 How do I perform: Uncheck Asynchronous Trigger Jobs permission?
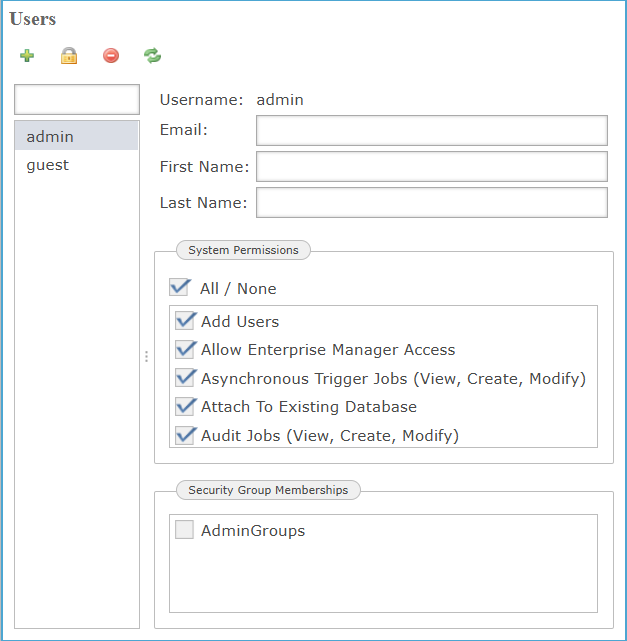(185, 378)
